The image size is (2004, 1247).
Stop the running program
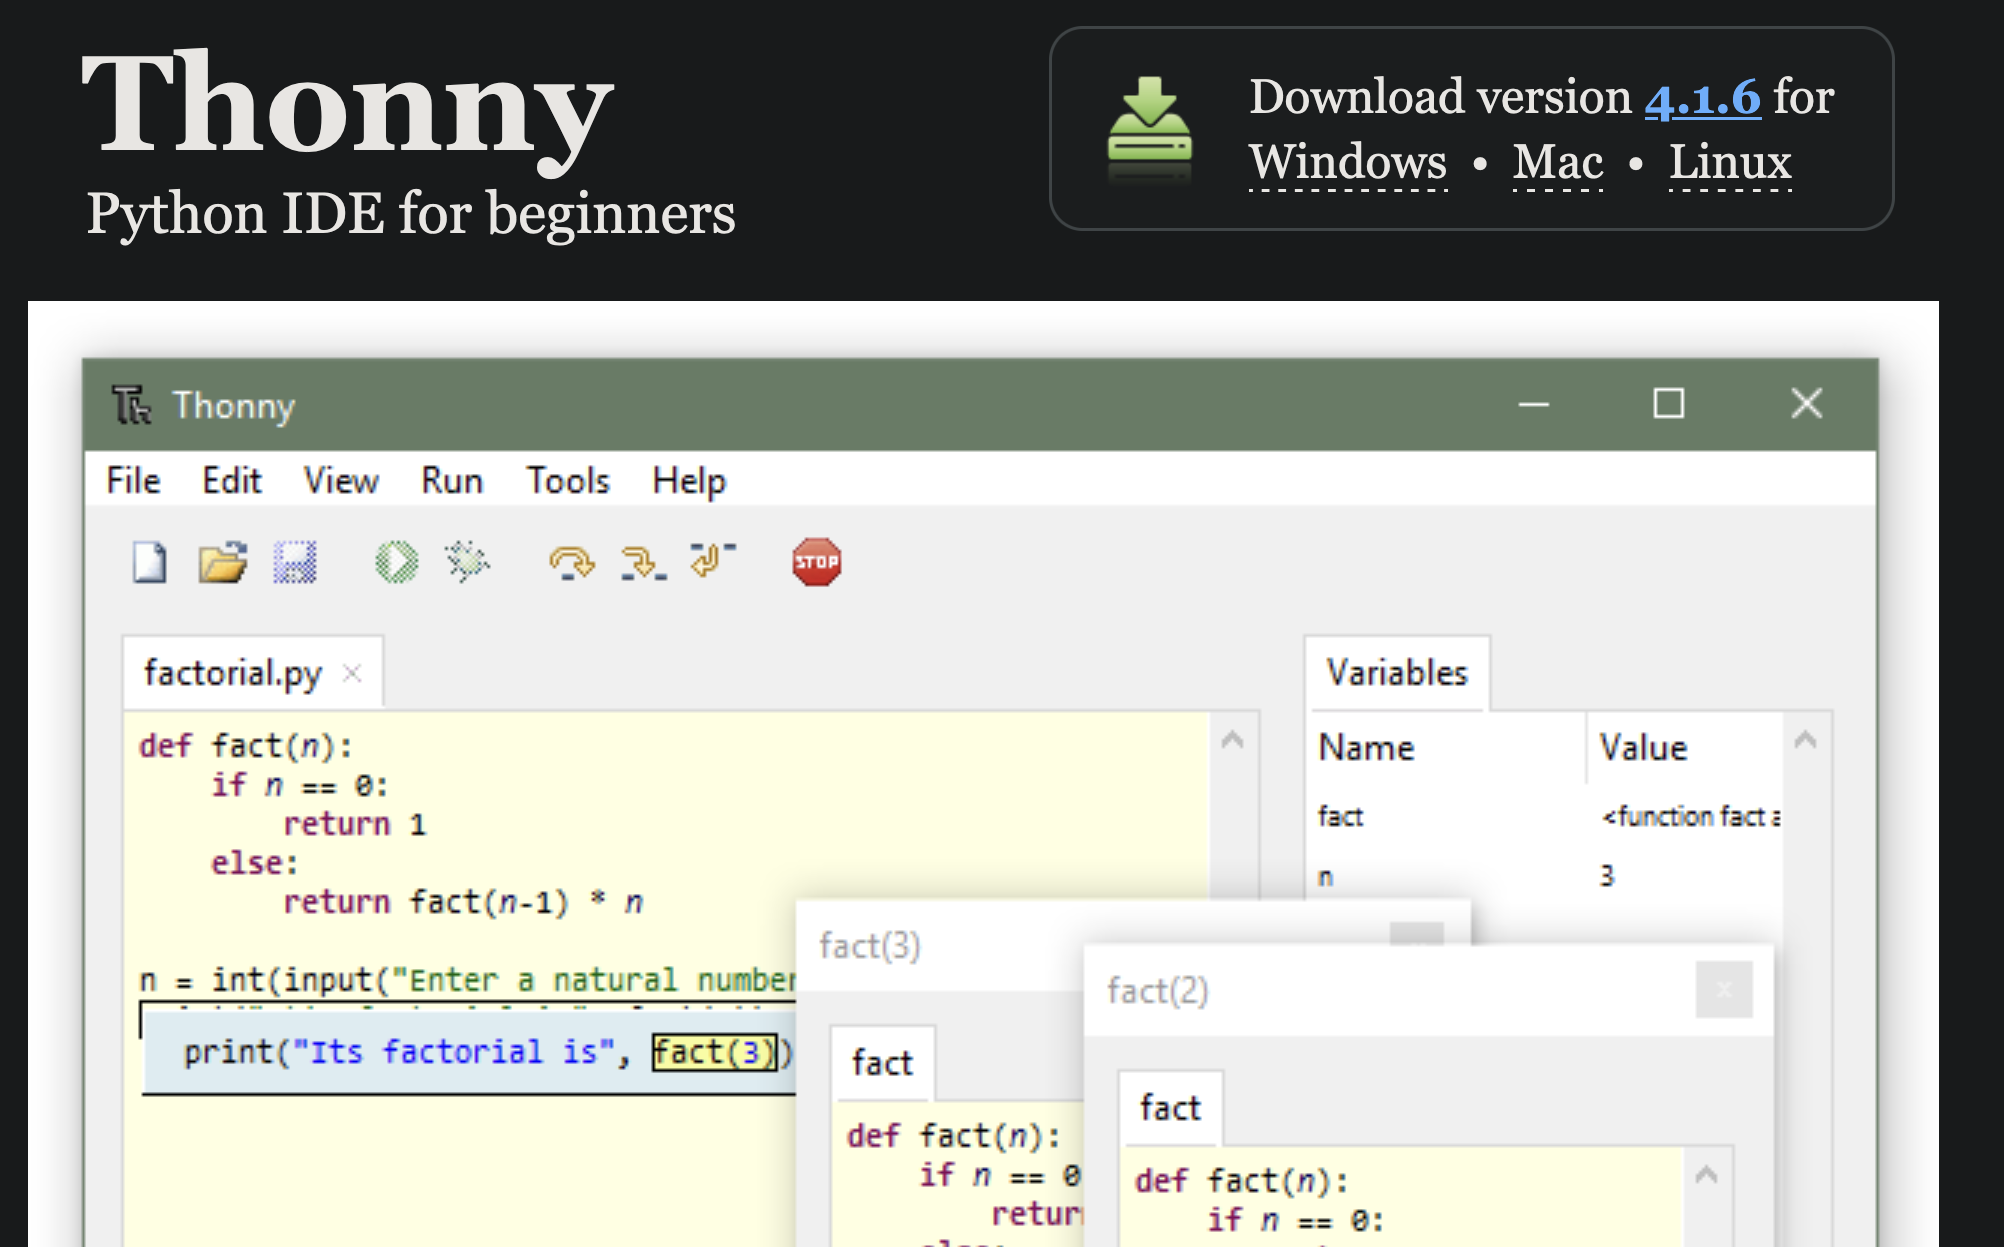(x=817, y=561)
